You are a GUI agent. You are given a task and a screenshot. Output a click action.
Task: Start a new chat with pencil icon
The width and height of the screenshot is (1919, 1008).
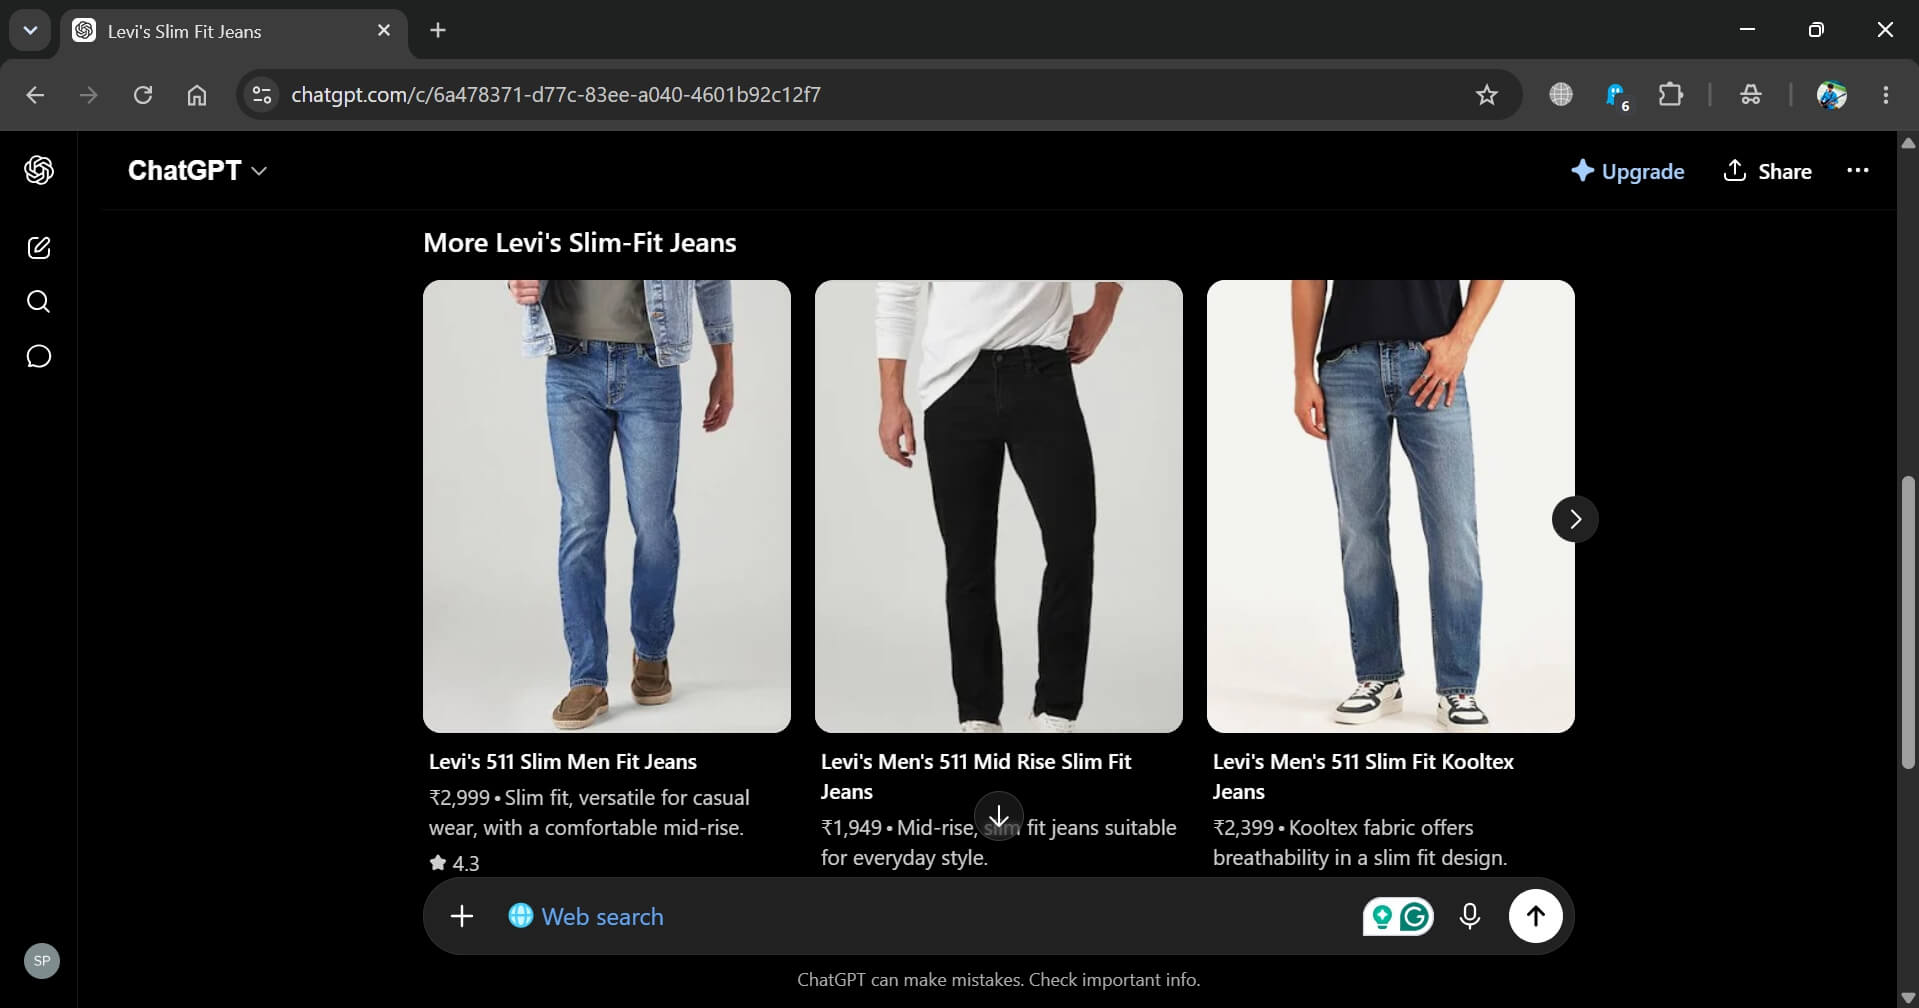pos(39,248)
